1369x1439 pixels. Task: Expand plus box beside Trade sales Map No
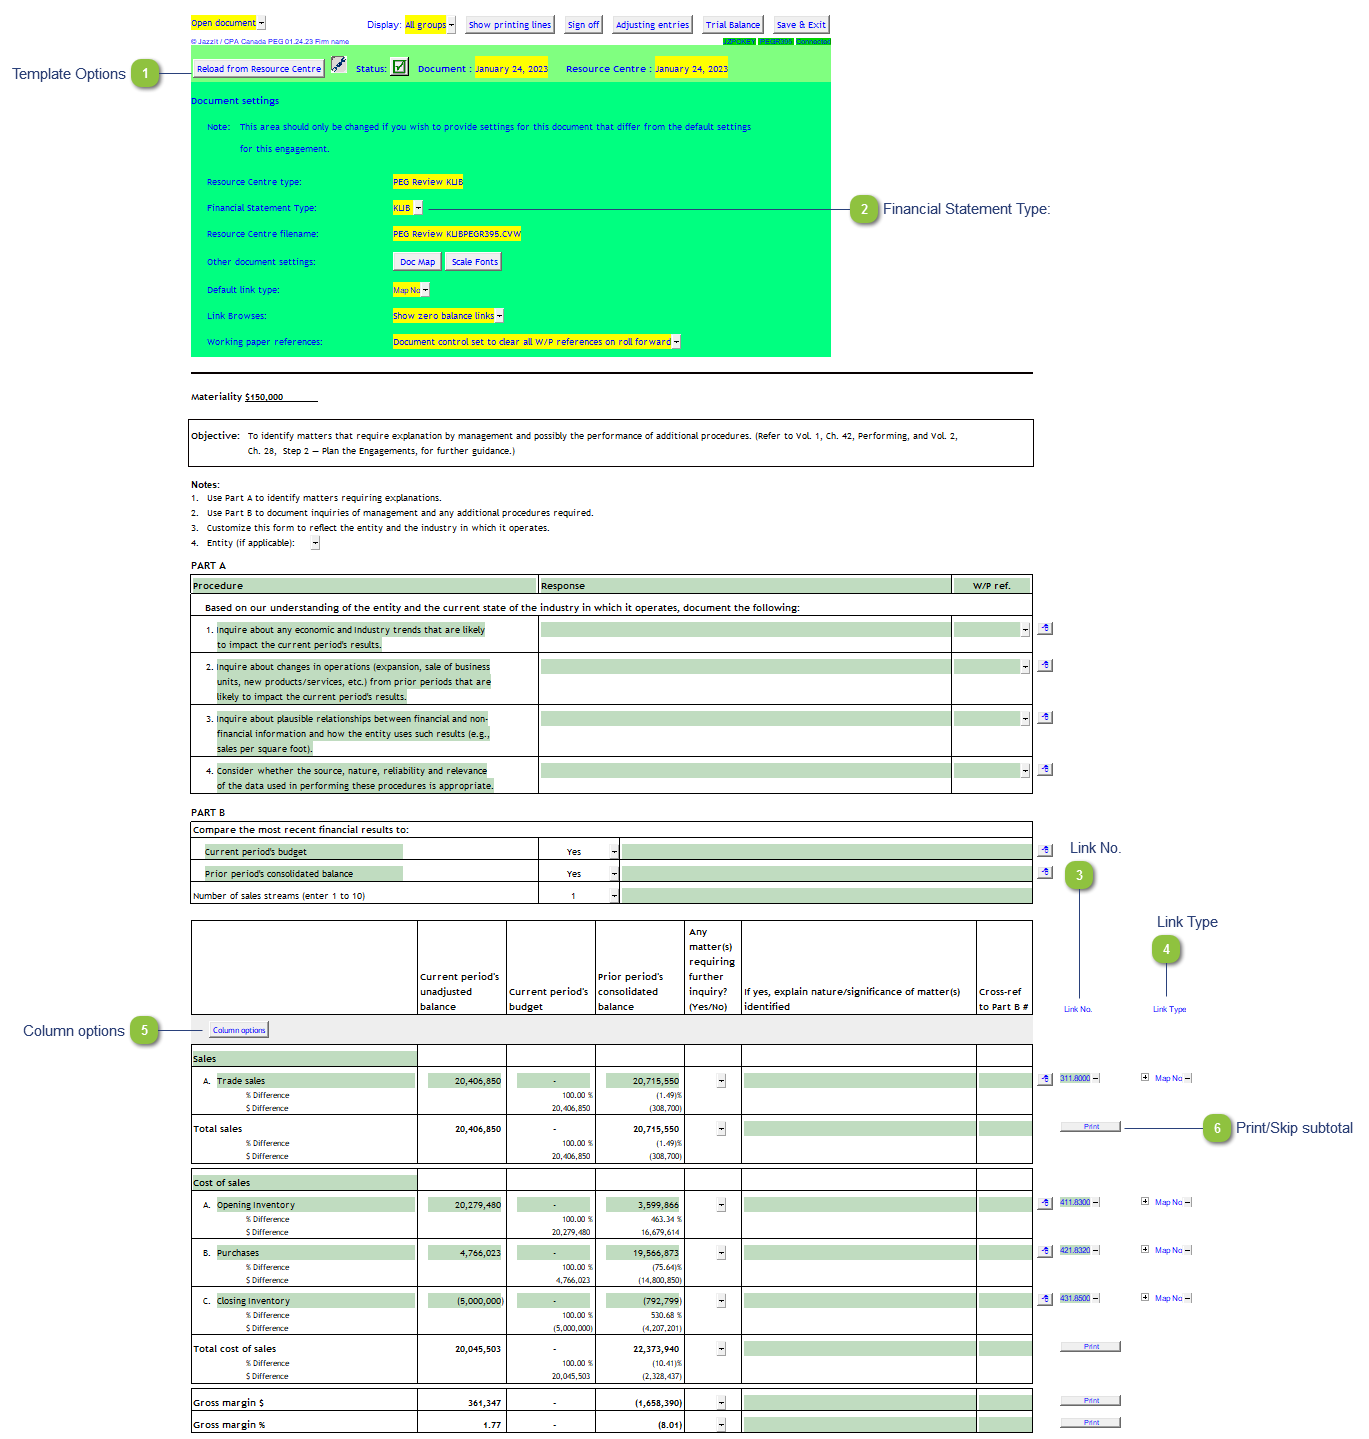click(x=1145, y=1077)
